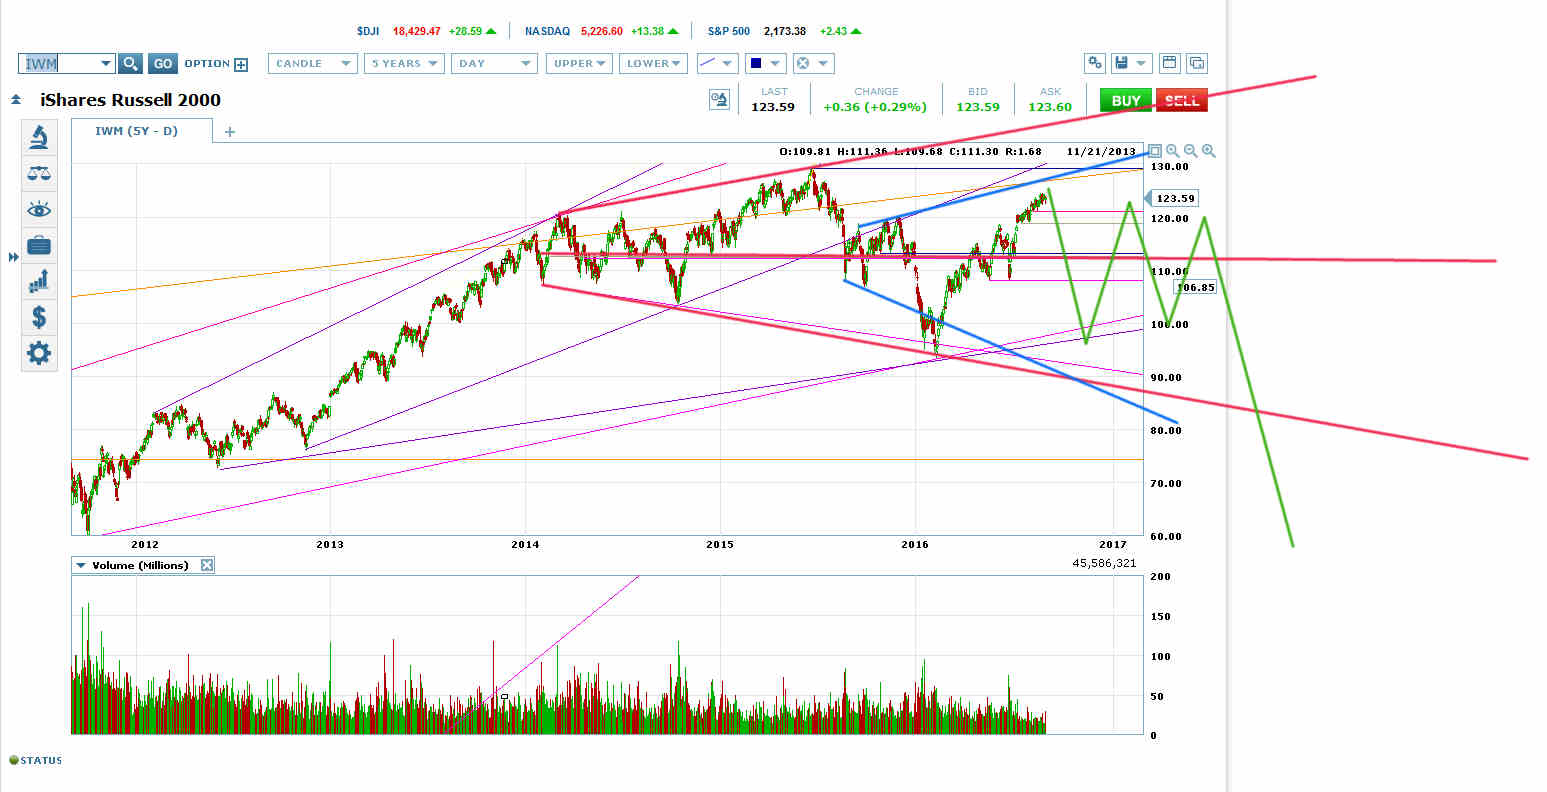Viewport: 1547px width, 792px height.
Task: Open the DAY interval dropdown
Action: pos(494,63)
